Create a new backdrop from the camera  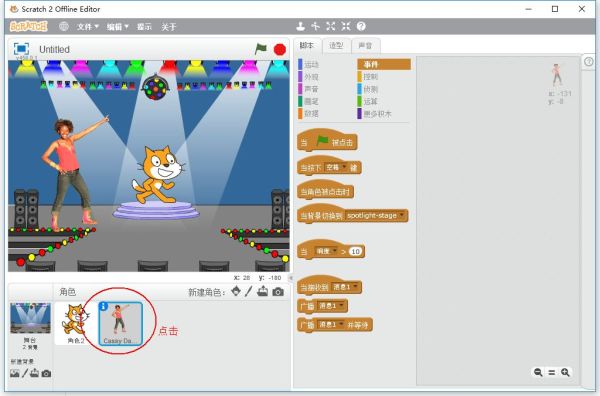[x=46, y=373]
